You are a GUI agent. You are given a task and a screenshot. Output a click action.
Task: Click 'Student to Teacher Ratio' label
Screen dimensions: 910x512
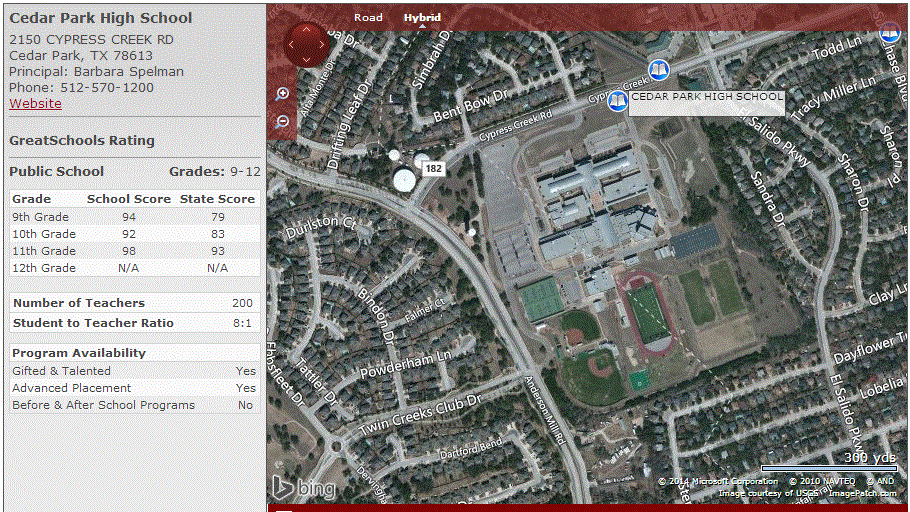tap(93, 323)
